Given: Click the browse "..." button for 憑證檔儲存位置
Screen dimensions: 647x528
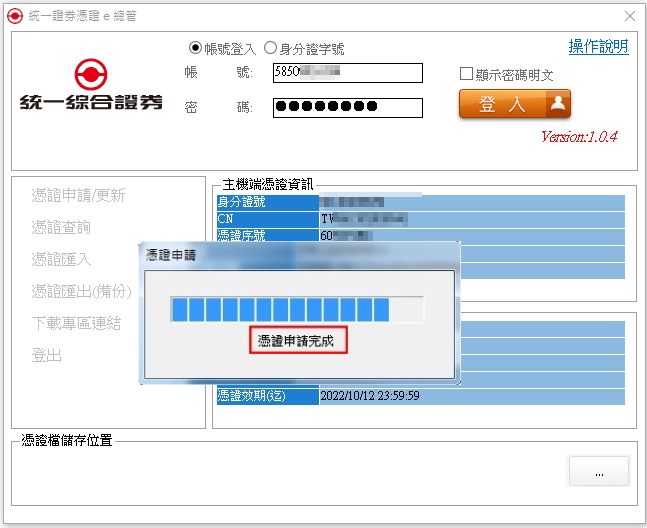Looking at the screenshot, I should 599,470.
